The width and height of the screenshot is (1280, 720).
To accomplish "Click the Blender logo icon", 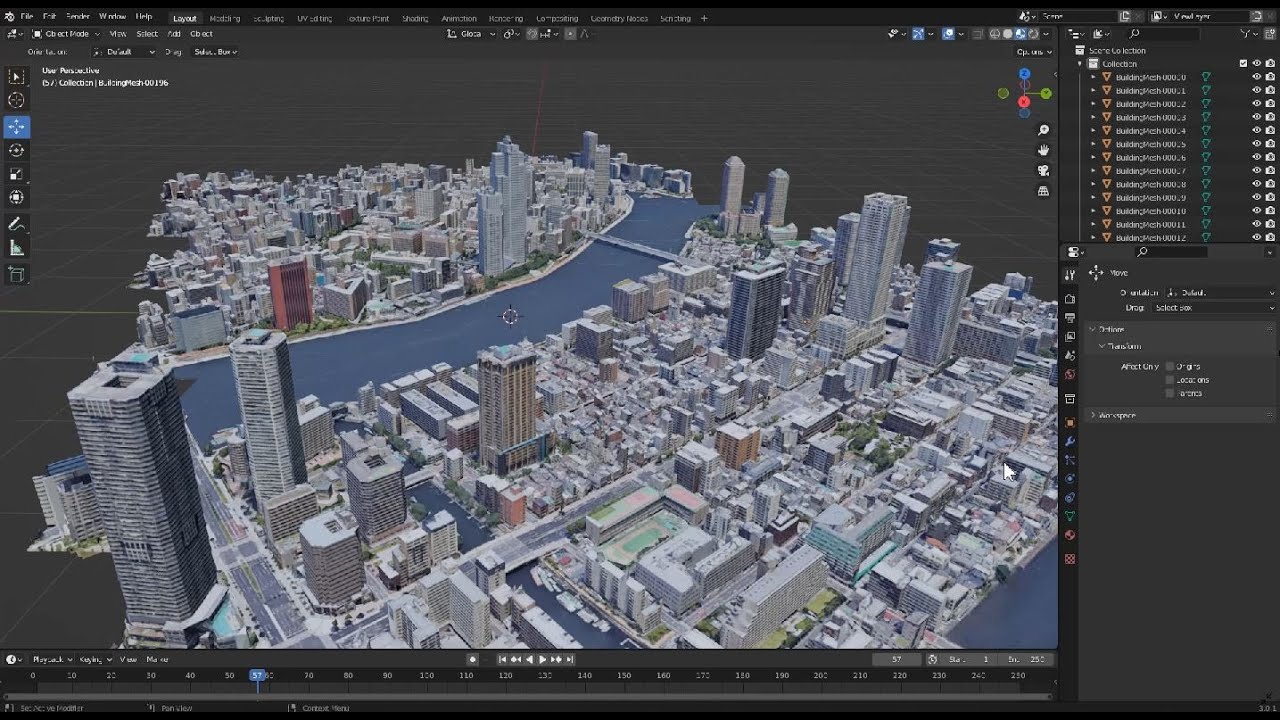I will (x=9, y=17).
